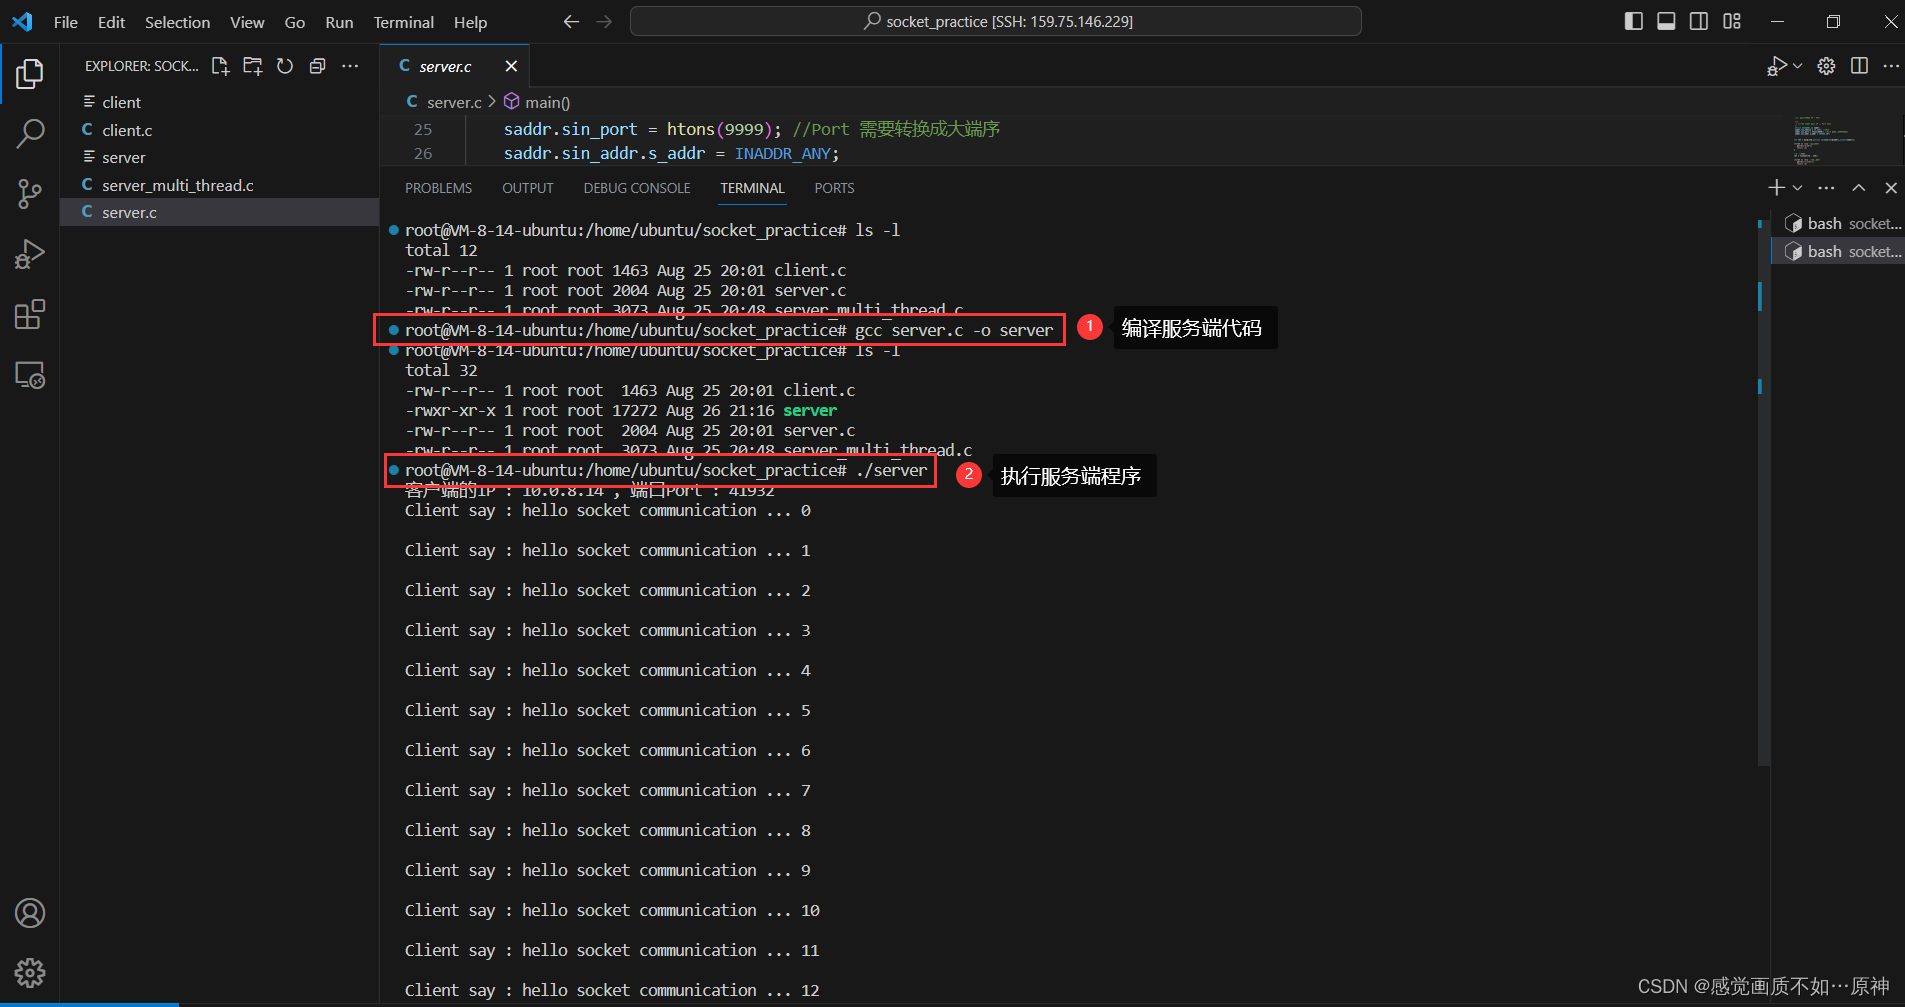Go back using the navigation arrow
This screenshot has height=1007, width=1905.
(571, 21)
